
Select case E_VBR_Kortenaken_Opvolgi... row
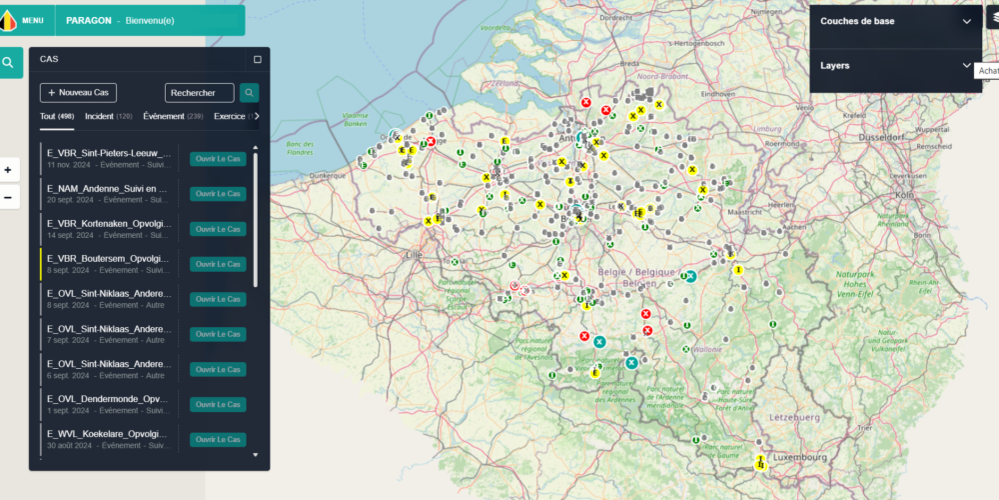109,229
